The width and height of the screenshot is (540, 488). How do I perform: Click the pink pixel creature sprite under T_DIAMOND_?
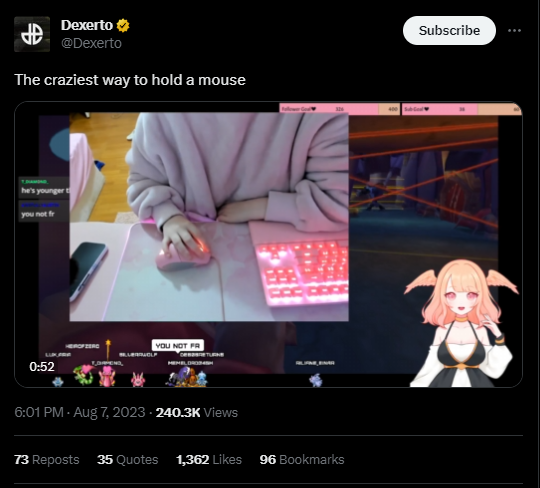(x=106, y=376)
